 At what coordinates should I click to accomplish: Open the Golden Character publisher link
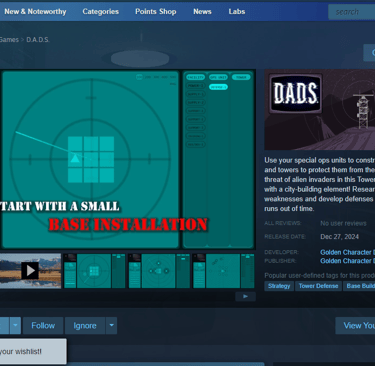[347, 261]
